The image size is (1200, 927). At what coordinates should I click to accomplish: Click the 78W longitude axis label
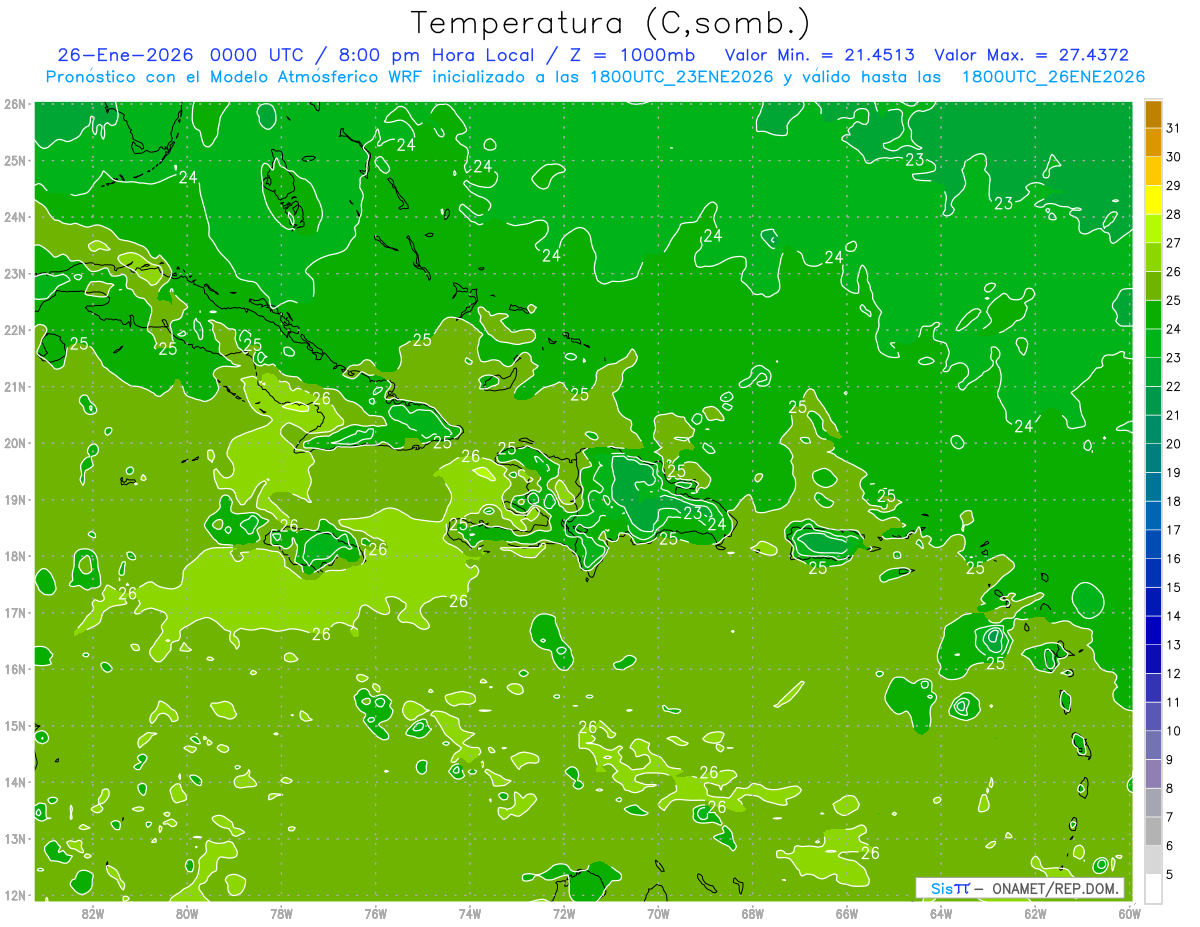tap(281, 913)
